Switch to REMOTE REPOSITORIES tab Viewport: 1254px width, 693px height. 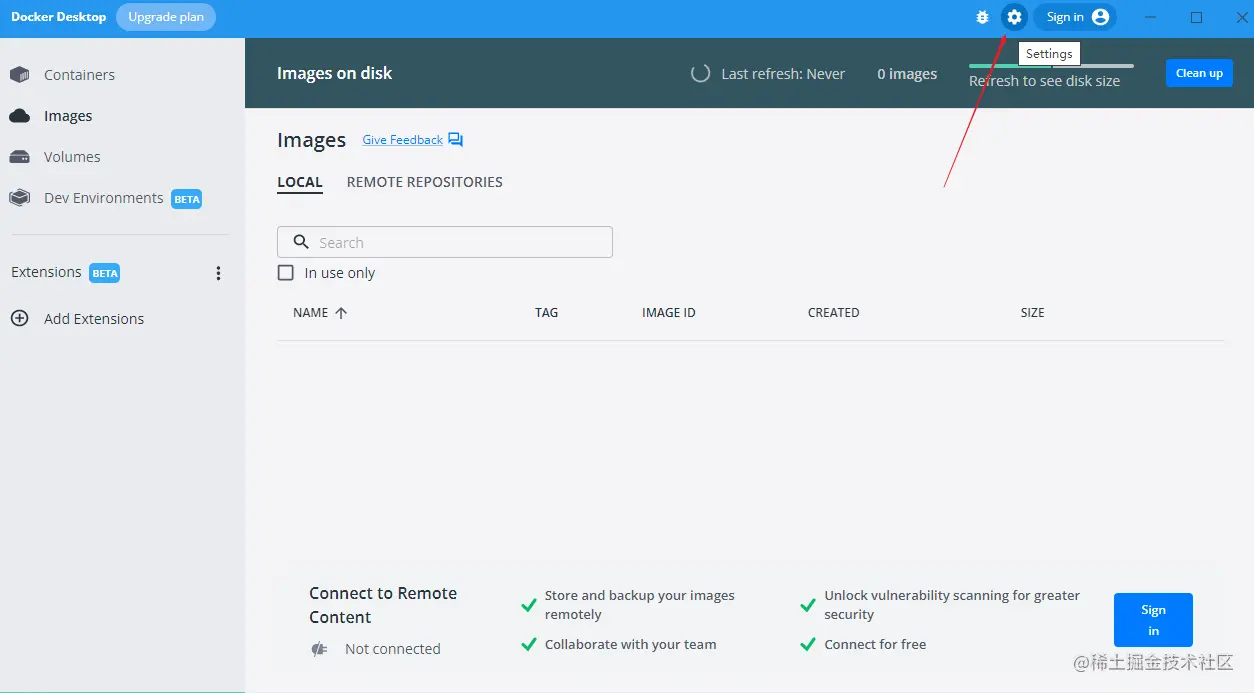click(425, 182)
